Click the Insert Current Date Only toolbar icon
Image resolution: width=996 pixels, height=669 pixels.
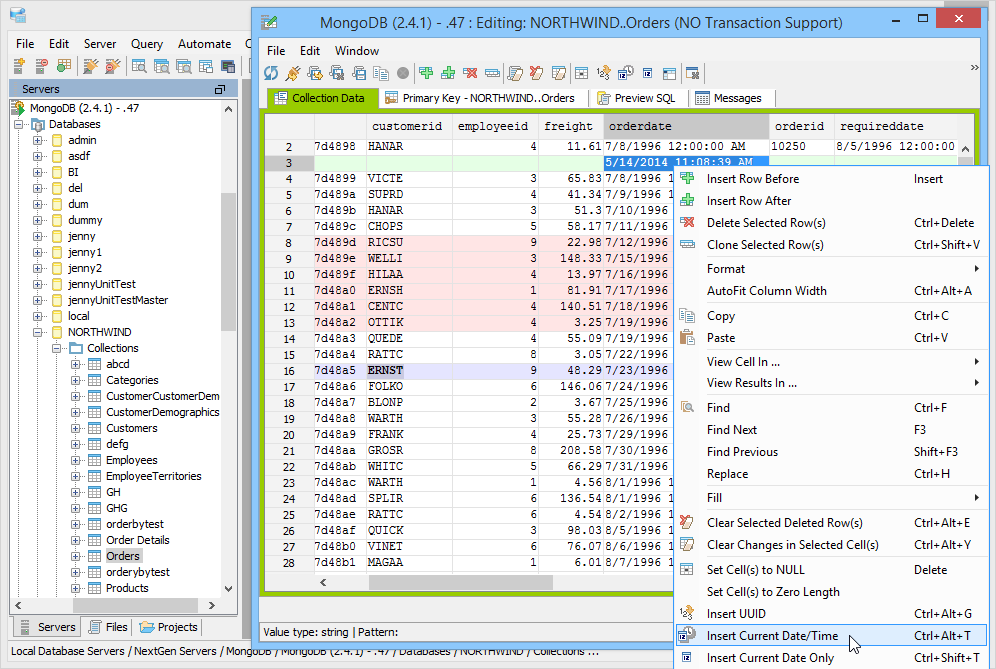tap(647, 73)
